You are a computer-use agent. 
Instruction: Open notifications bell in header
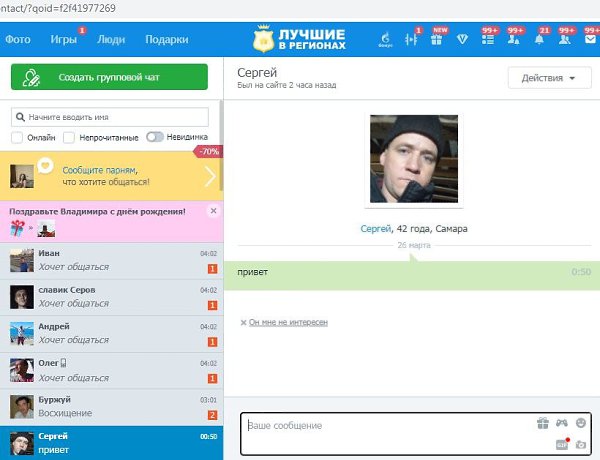[539, 40]
